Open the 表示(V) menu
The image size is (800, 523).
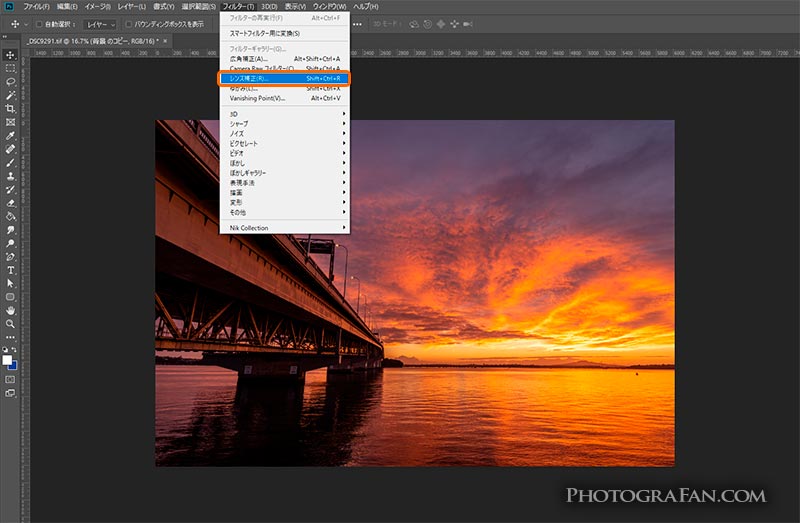point(295,7)
